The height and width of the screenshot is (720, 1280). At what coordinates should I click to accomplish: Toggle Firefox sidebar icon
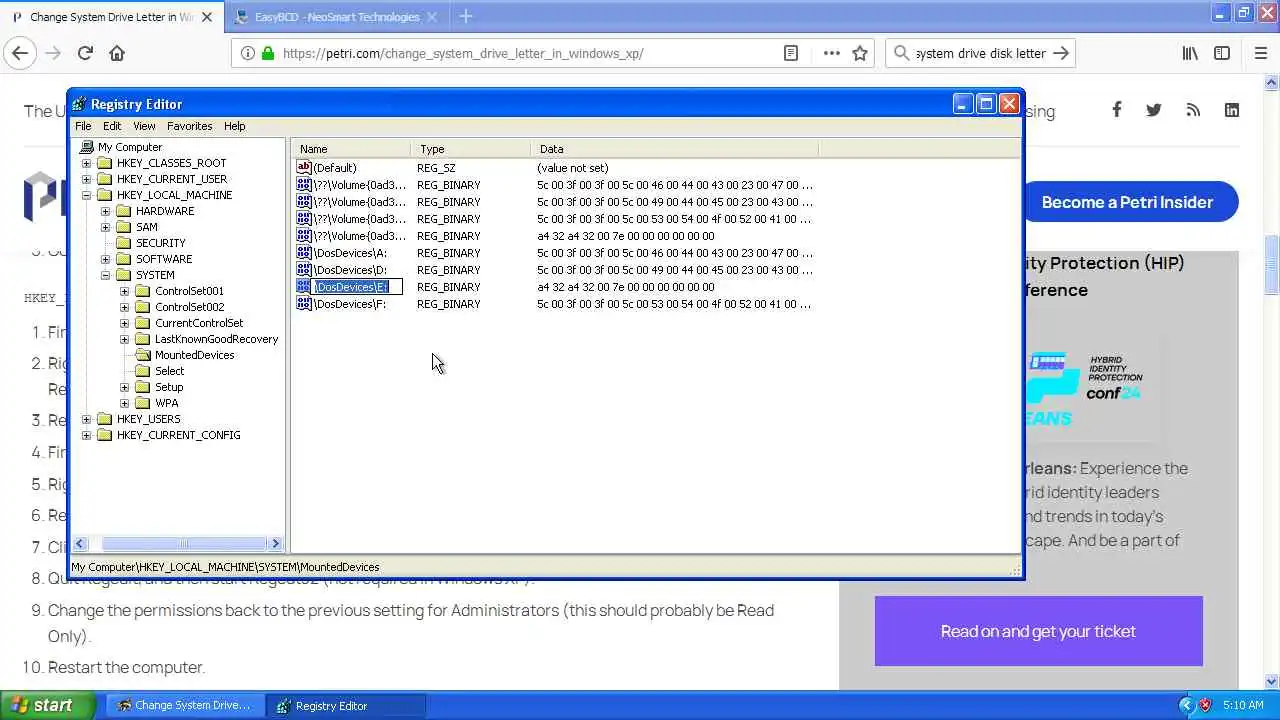(1222, 53)
